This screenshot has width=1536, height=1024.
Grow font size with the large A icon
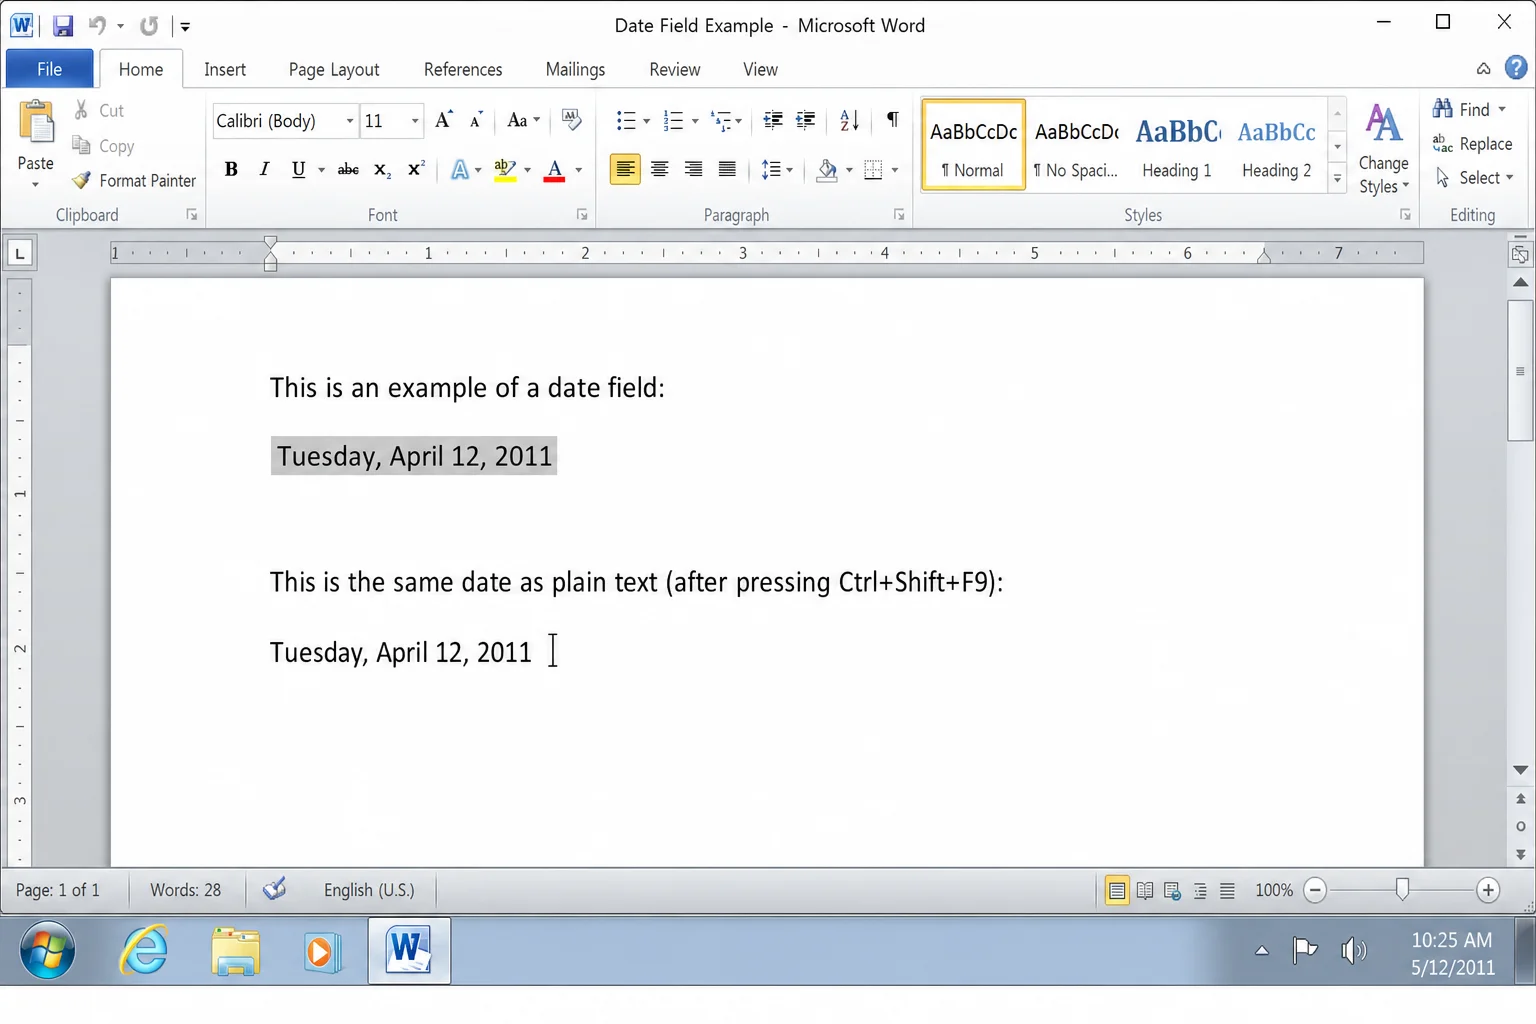click(443, 121)
